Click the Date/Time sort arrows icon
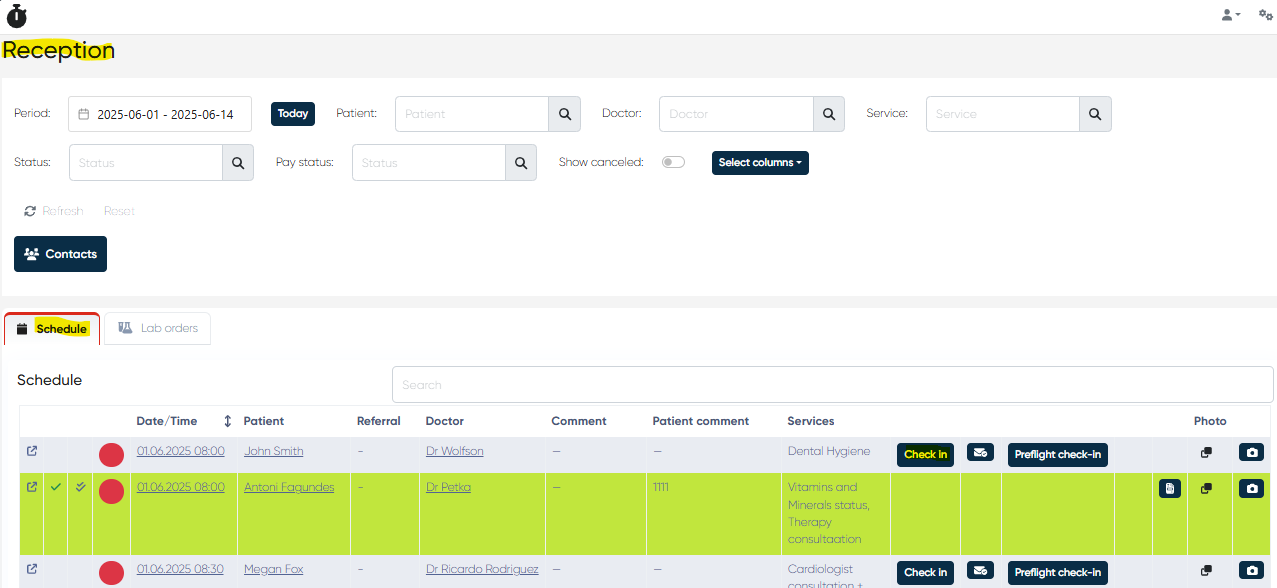The image size is (1277, 588). click(228, 421)
